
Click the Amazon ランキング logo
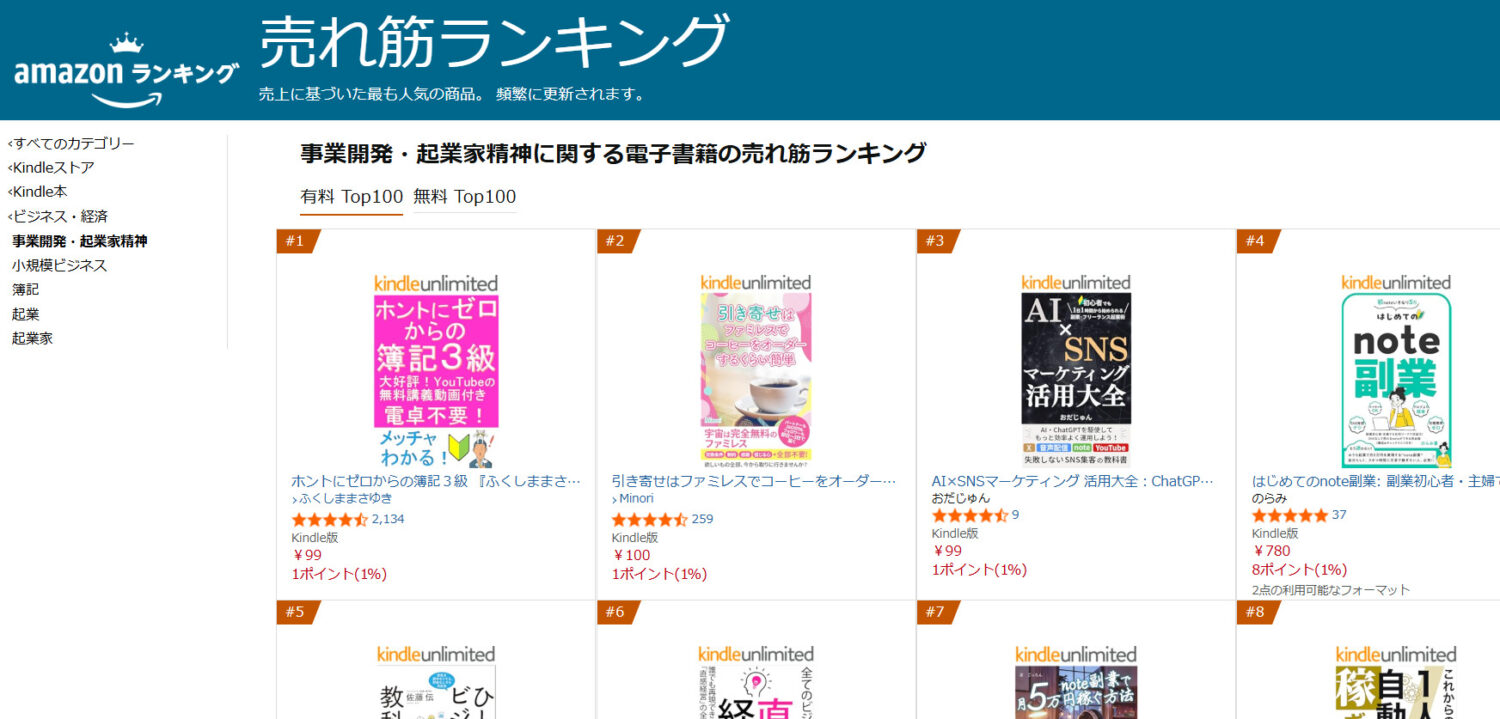point(126,72)
